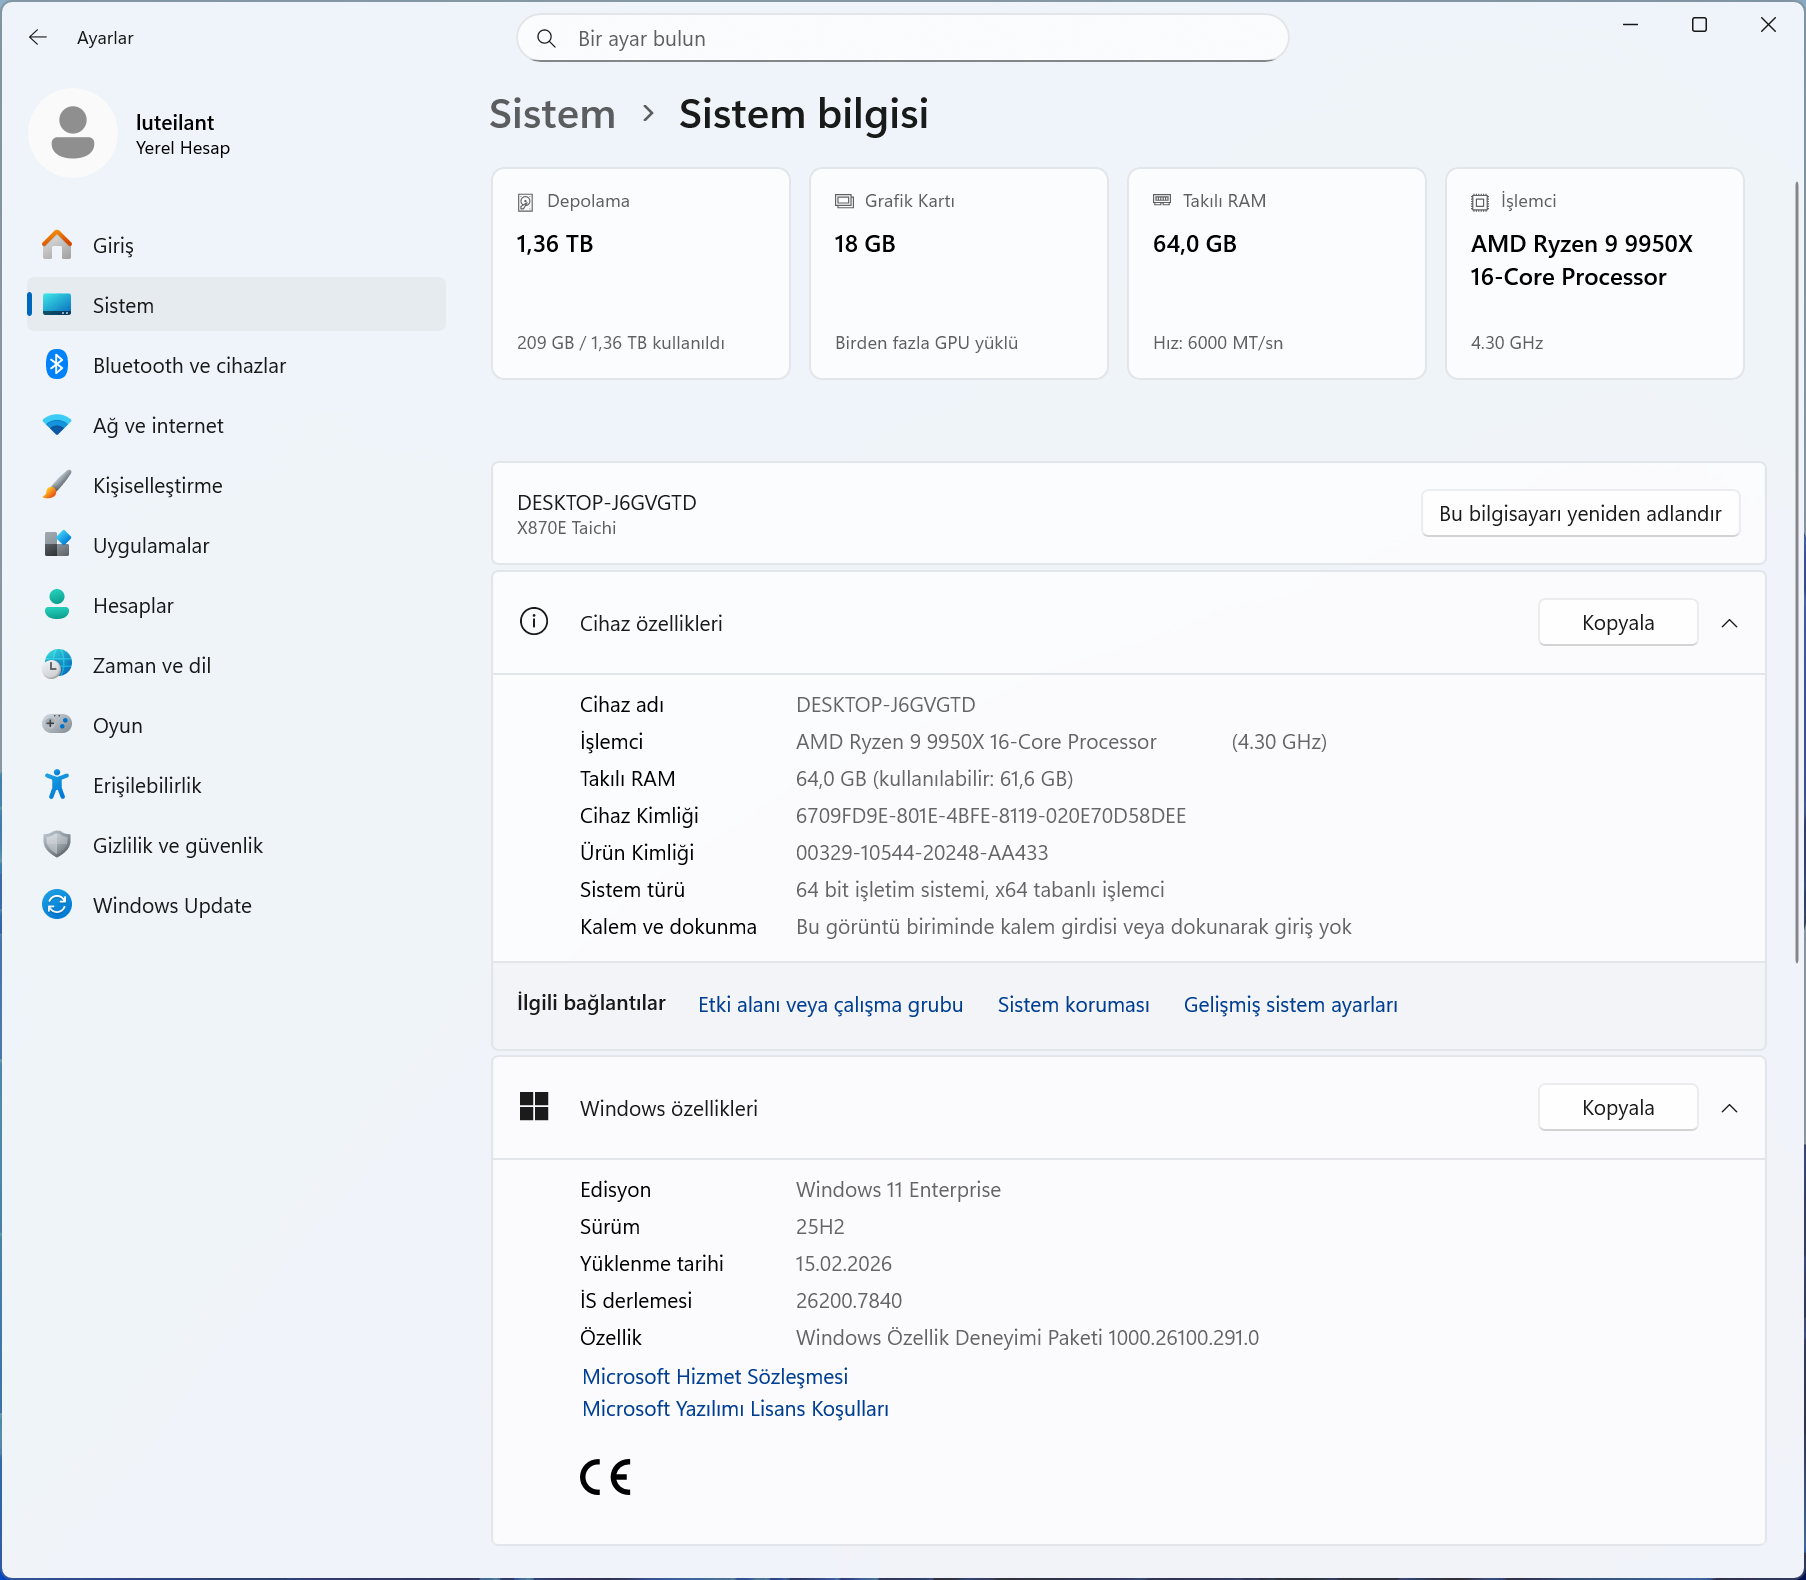Image resolution: width=1806 pixels, height=1580 pixels.
Task: Open Bluetooth ve cihazlar settings
Action: click(x=237, y=365)
